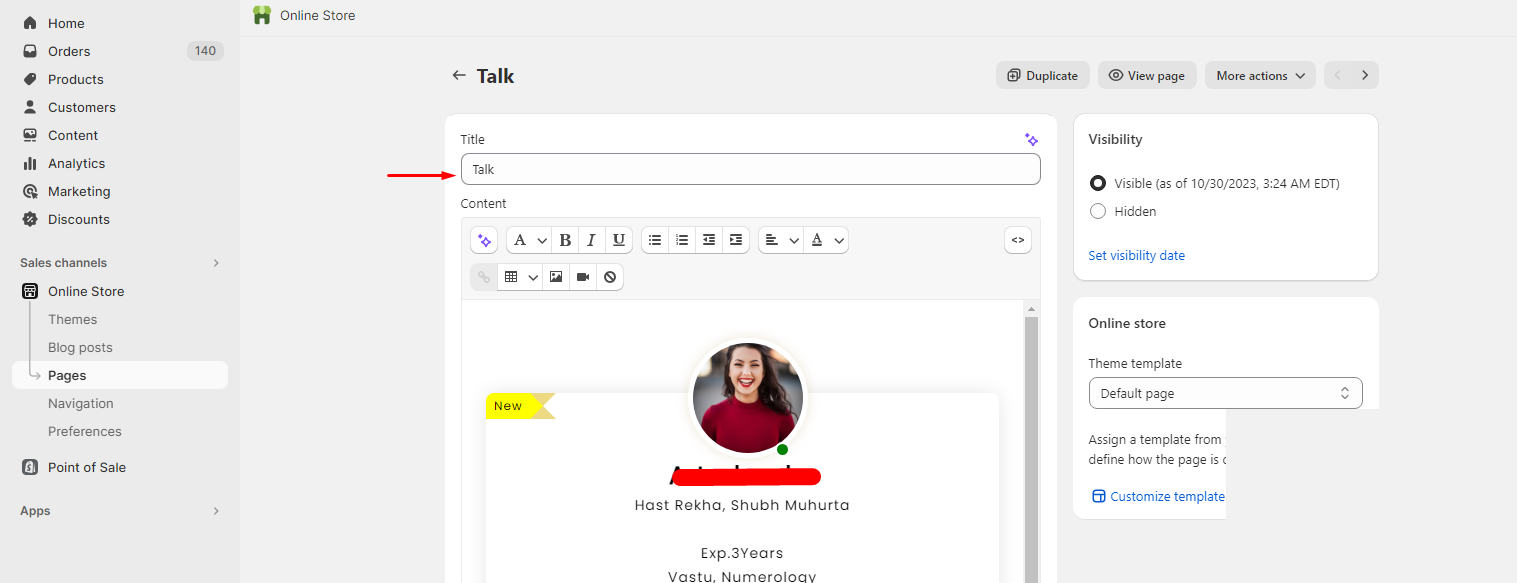Click the Title input containing Talk

coord(750,169)
